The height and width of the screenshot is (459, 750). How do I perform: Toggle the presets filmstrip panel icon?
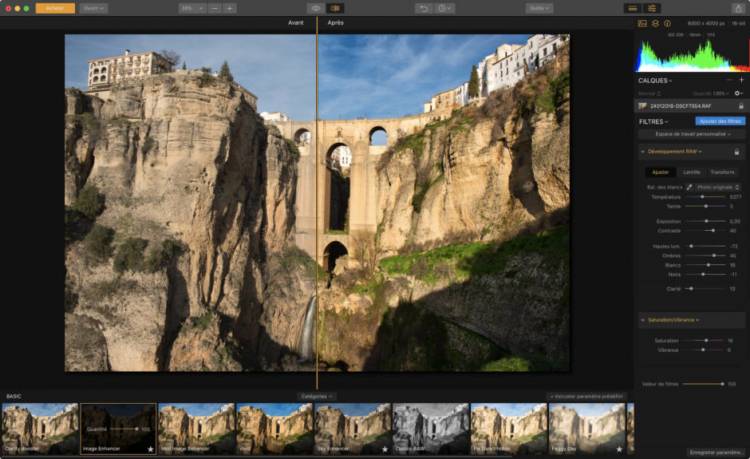631,8
